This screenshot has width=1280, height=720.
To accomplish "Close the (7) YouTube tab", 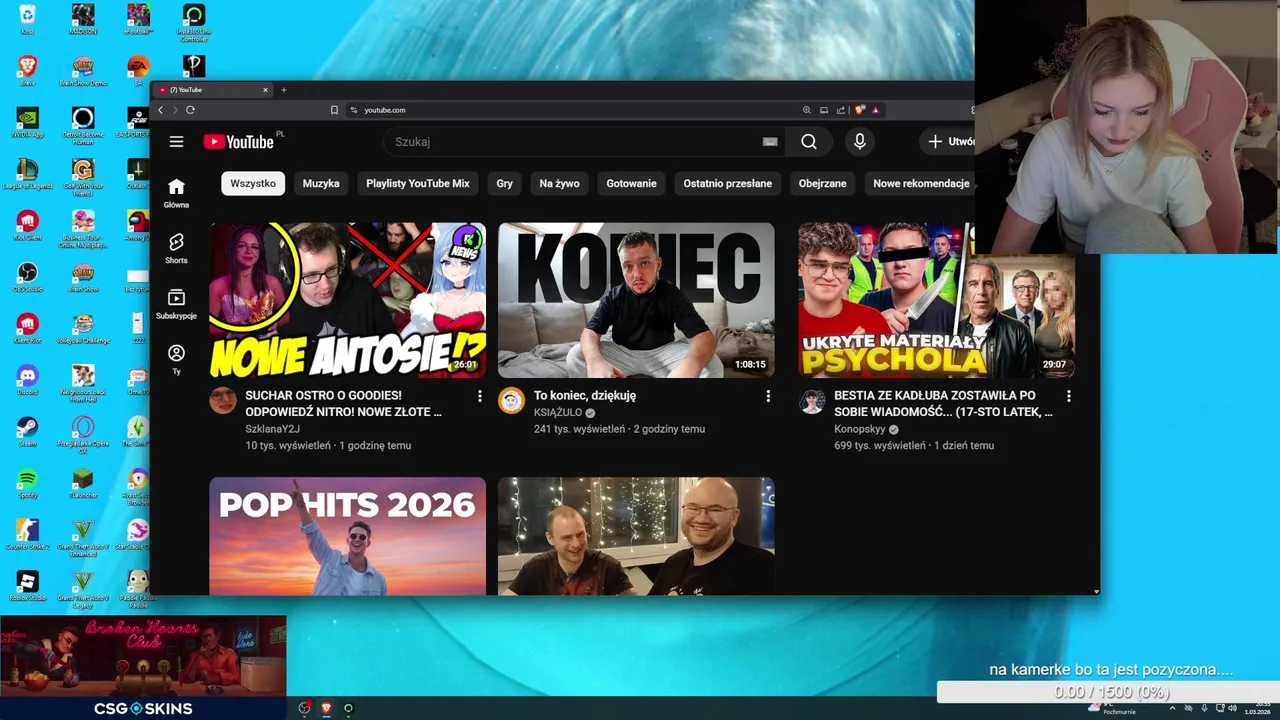I will point(265,90).
